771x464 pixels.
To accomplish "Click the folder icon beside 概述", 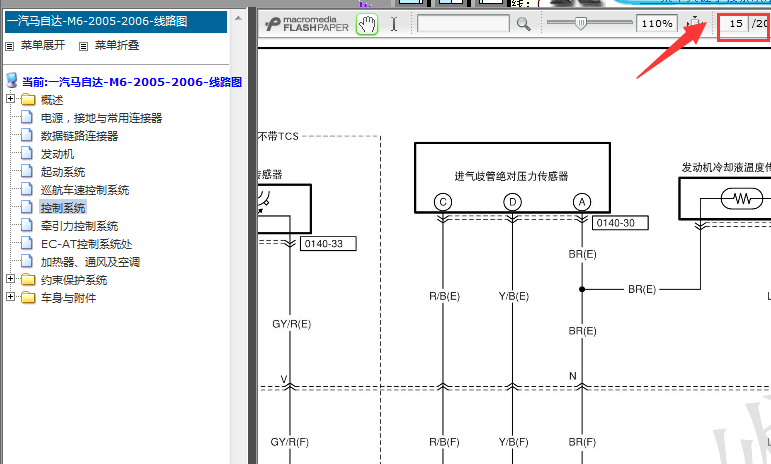I will pos(28,100).
